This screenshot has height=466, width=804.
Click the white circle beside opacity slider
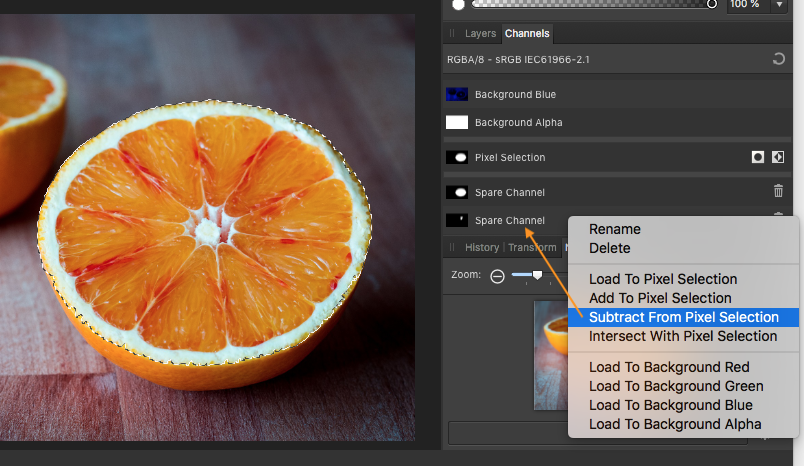tap(458, 5)
